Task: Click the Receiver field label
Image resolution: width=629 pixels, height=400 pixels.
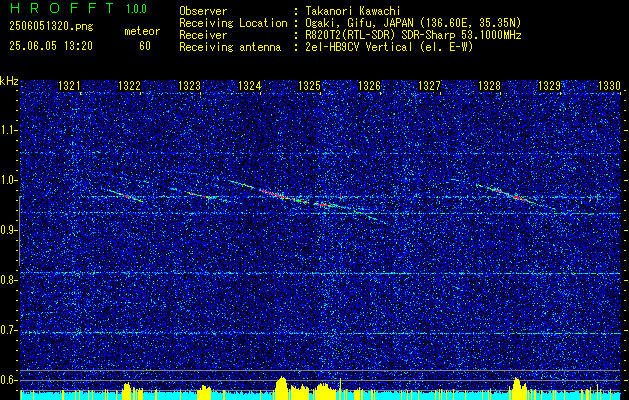Action: click(x=203, y=35)
